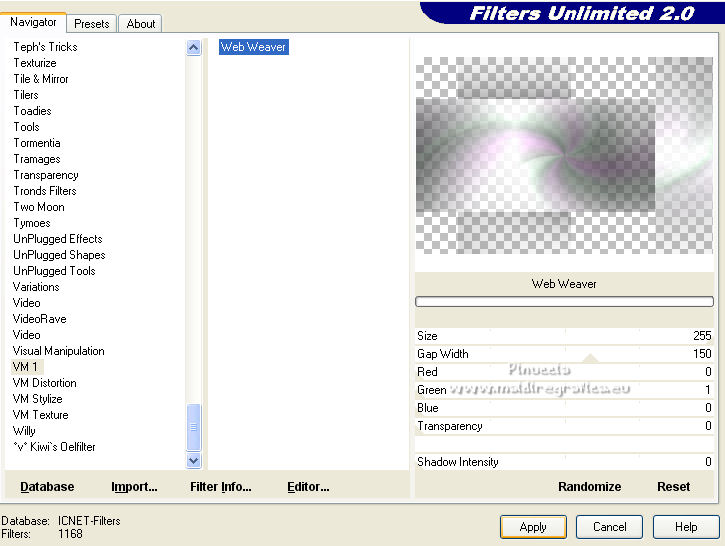This screenshot has height=546, width=725.
Task: Cancel the filter dialog
Action: coord(609,527)
